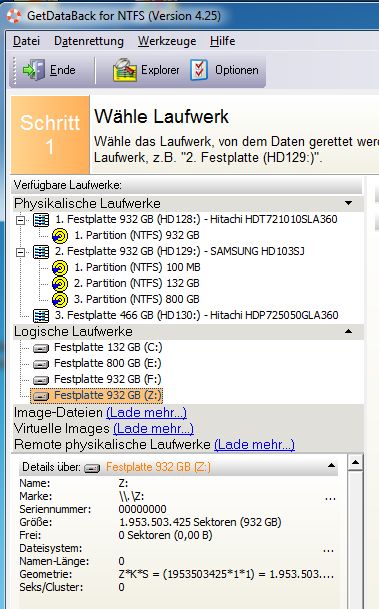Select the 1. Festplatte Hitachi HDT721010SLA360 drive icon
This screenshot has width=379, height=609.
click(x=41, y=220)
